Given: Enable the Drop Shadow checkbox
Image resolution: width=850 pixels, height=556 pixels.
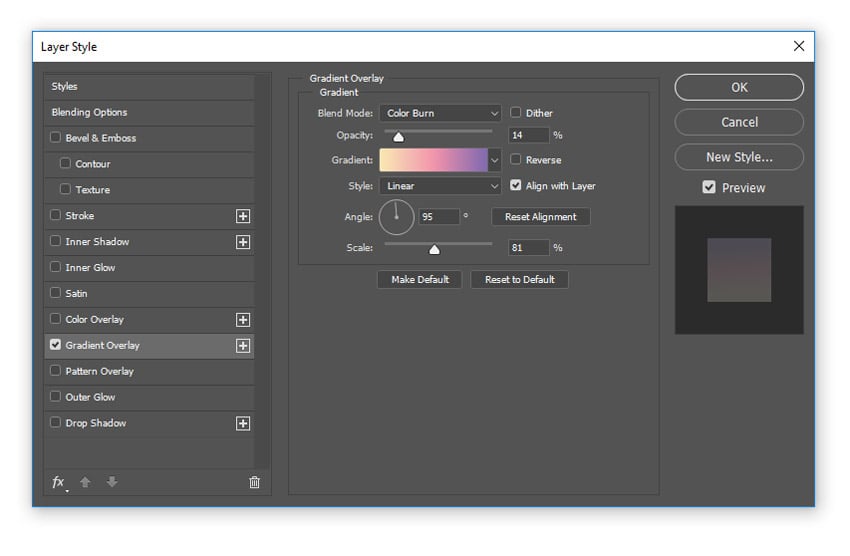Looking at the screenshot, I should click(55, 422).
